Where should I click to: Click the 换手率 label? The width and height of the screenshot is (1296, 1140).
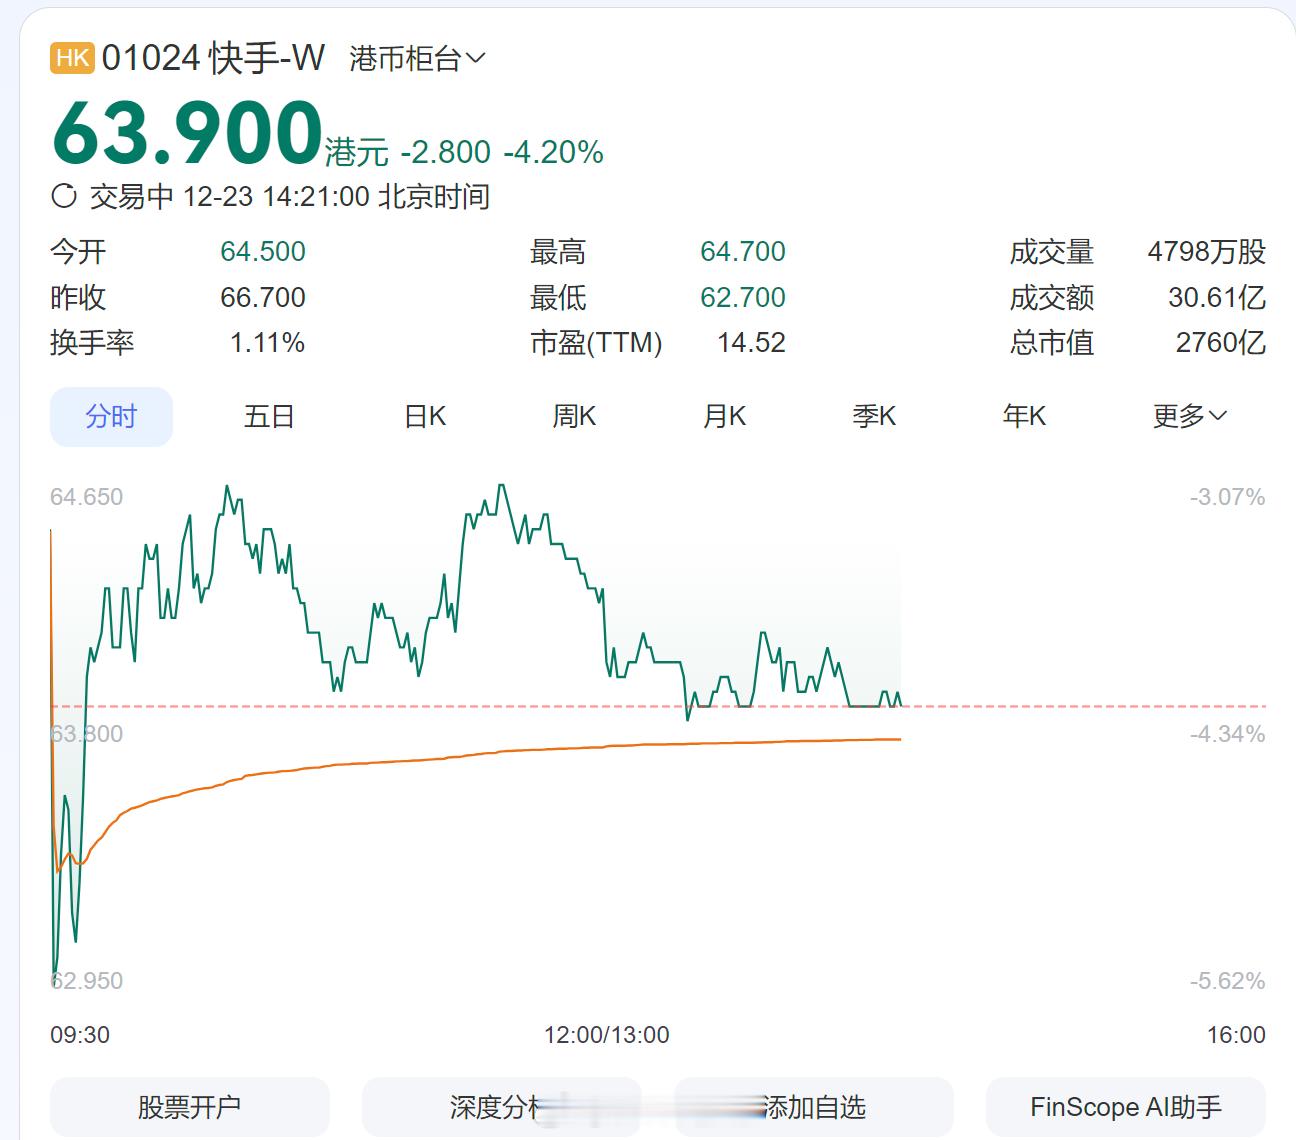[x=92, y=343]
